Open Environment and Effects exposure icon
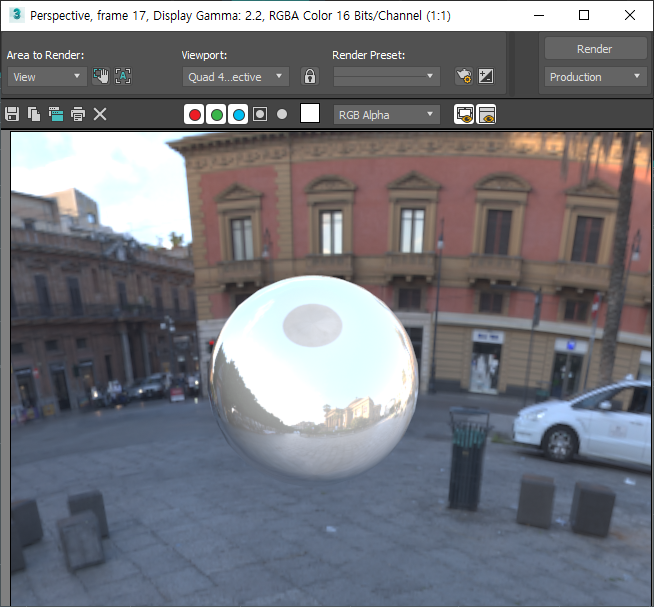Image resolution: width=654 pixels, height=607 pixels. coord(486,76)
